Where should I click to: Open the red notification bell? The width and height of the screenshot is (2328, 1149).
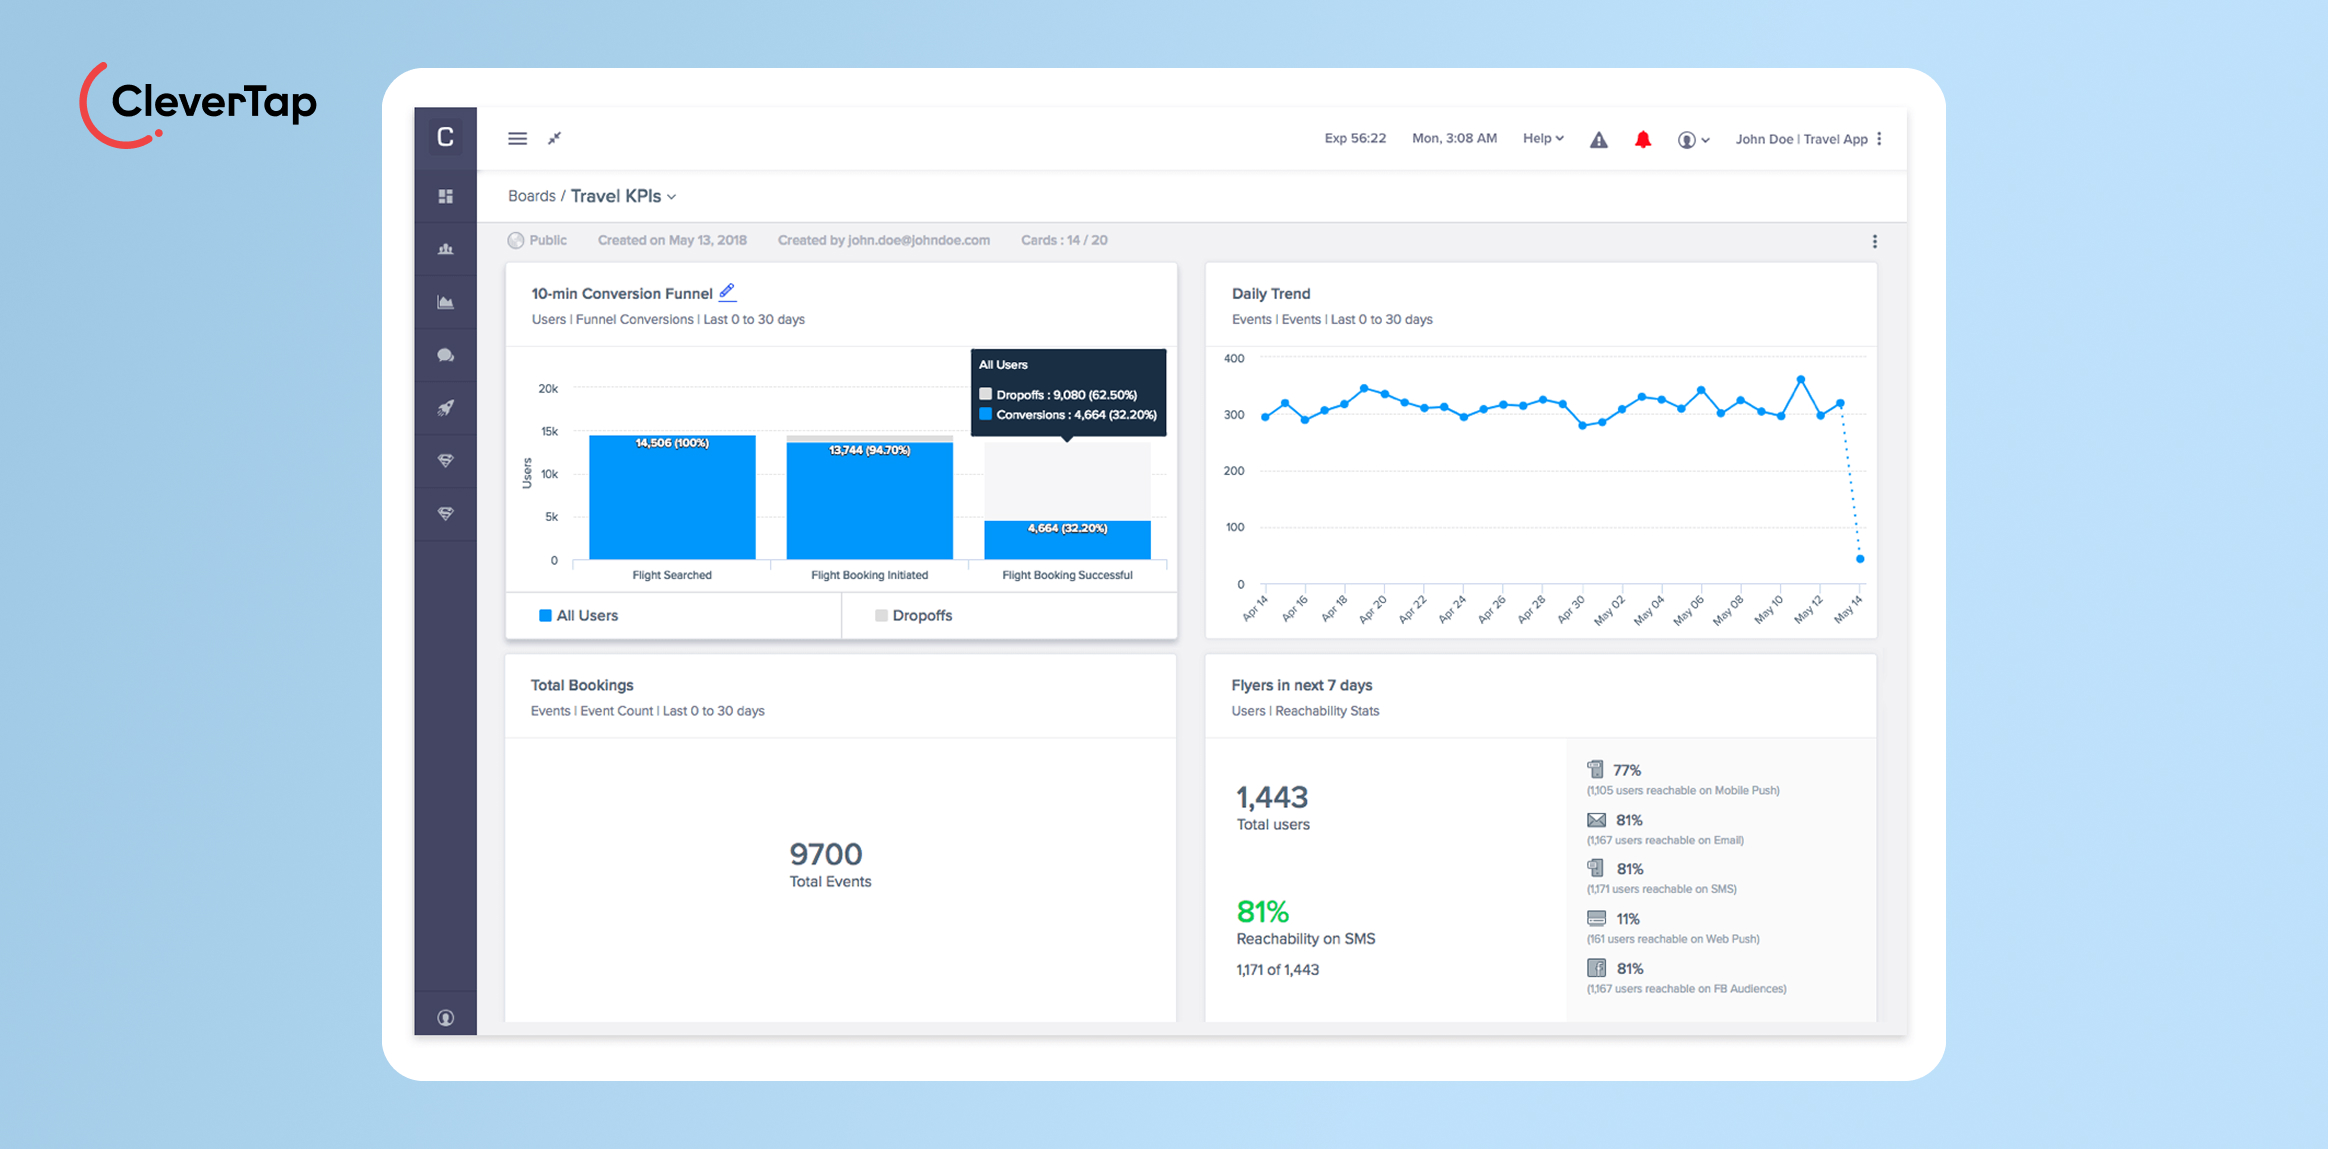(x=1643, y=140)
